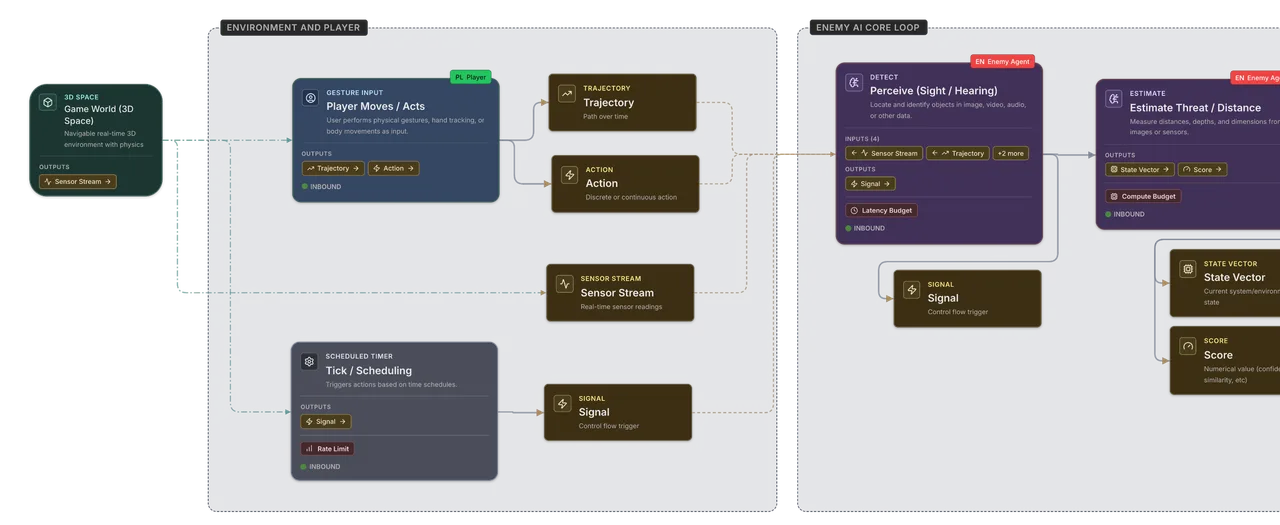Select the Perceive (Sight / Hearing) title
The image size is (1280, 525).
coord(933,91)
